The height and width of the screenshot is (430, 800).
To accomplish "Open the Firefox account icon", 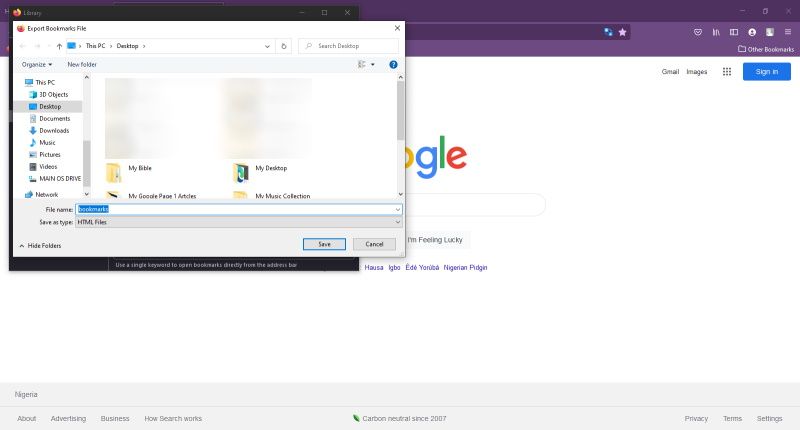I will (x=752, y=32).
